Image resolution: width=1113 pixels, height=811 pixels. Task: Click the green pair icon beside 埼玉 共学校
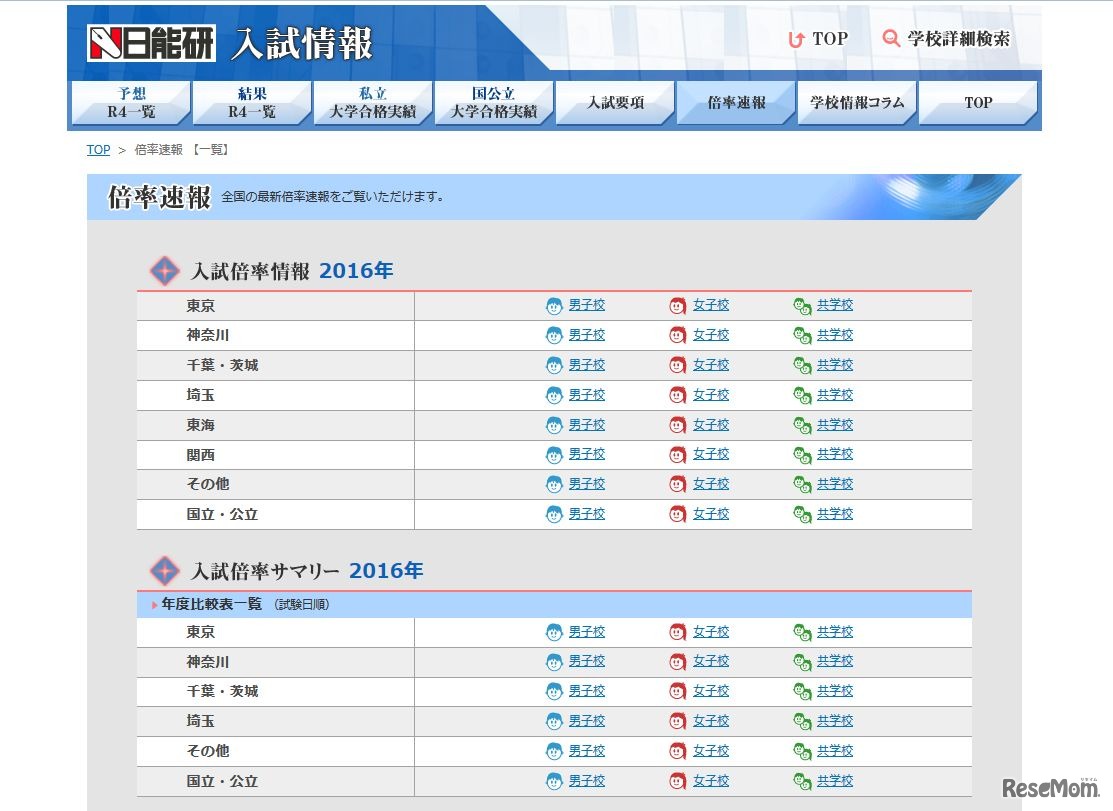(x=801, y=394)
